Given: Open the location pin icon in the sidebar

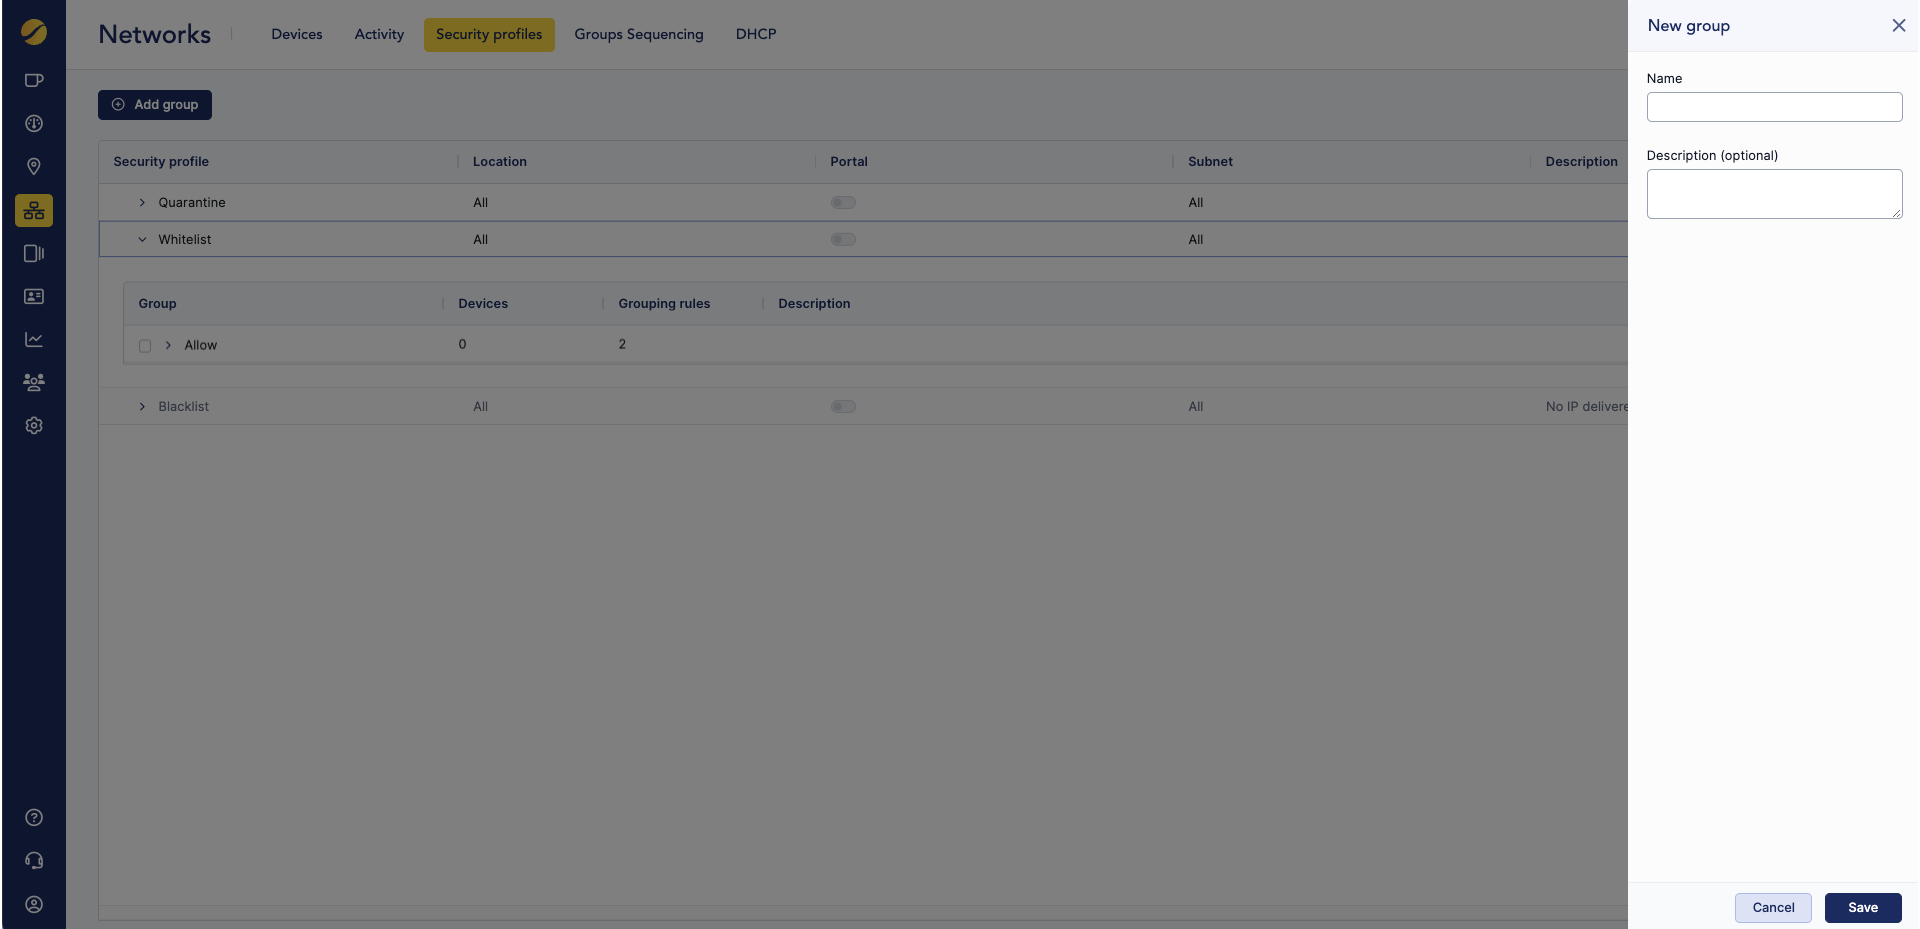Looking at the screenshot, I should [x=34, y=167].
